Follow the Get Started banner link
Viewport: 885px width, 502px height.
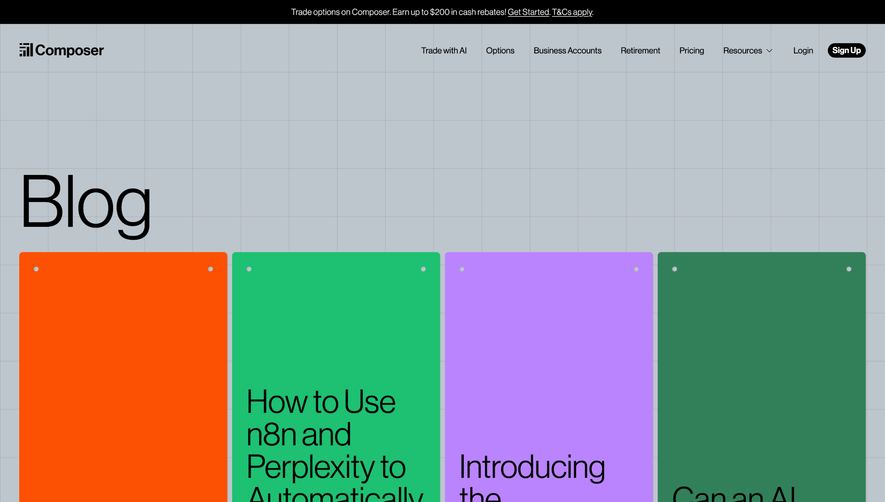tap(528, 12)
